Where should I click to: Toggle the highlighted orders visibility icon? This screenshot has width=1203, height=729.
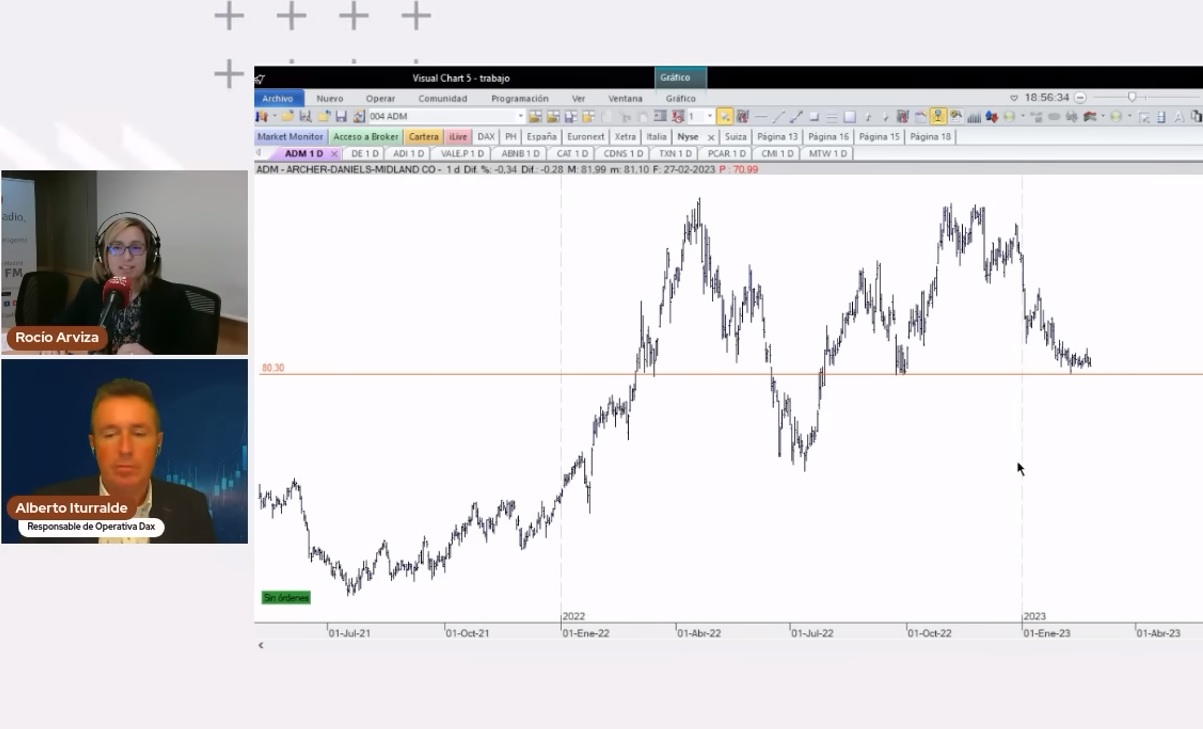938,115
